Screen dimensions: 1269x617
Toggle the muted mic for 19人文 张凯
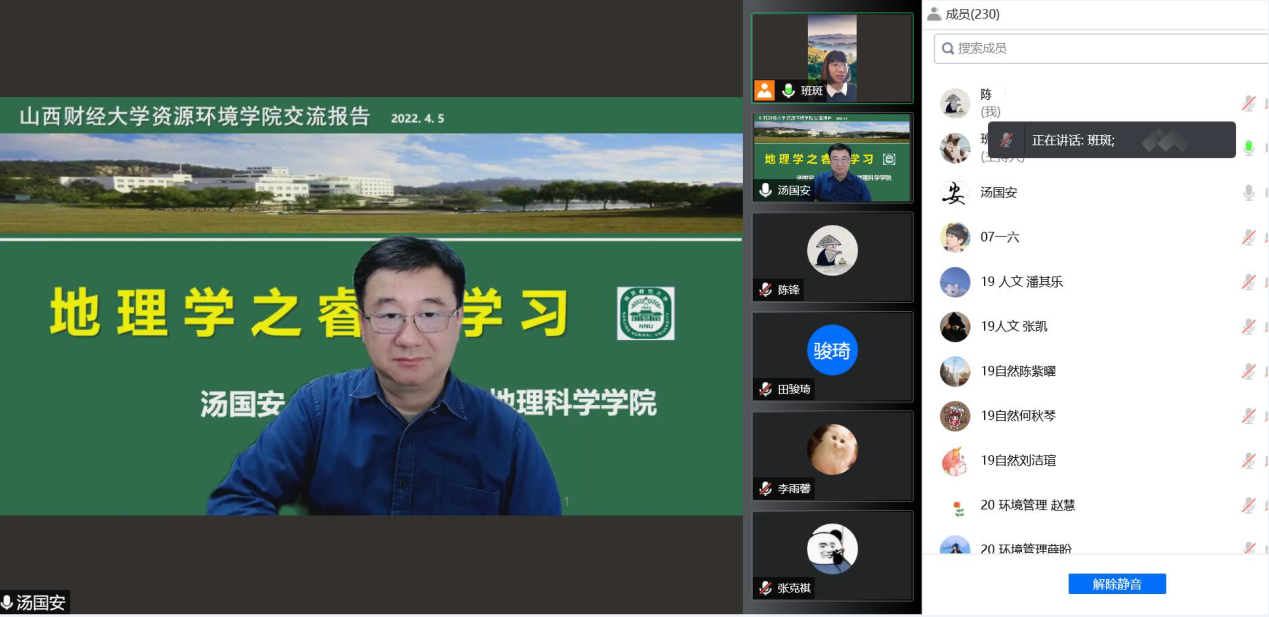pyautogui.click(x=1248, y=326)
